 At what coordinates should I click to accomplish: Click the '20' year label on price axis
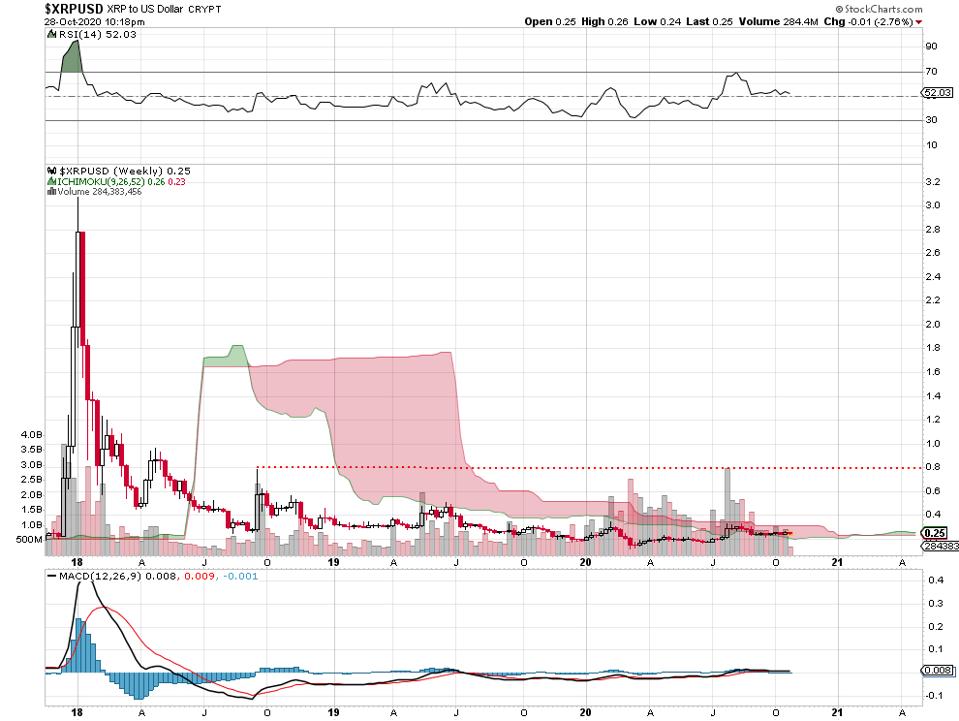(x=586, y=562)
